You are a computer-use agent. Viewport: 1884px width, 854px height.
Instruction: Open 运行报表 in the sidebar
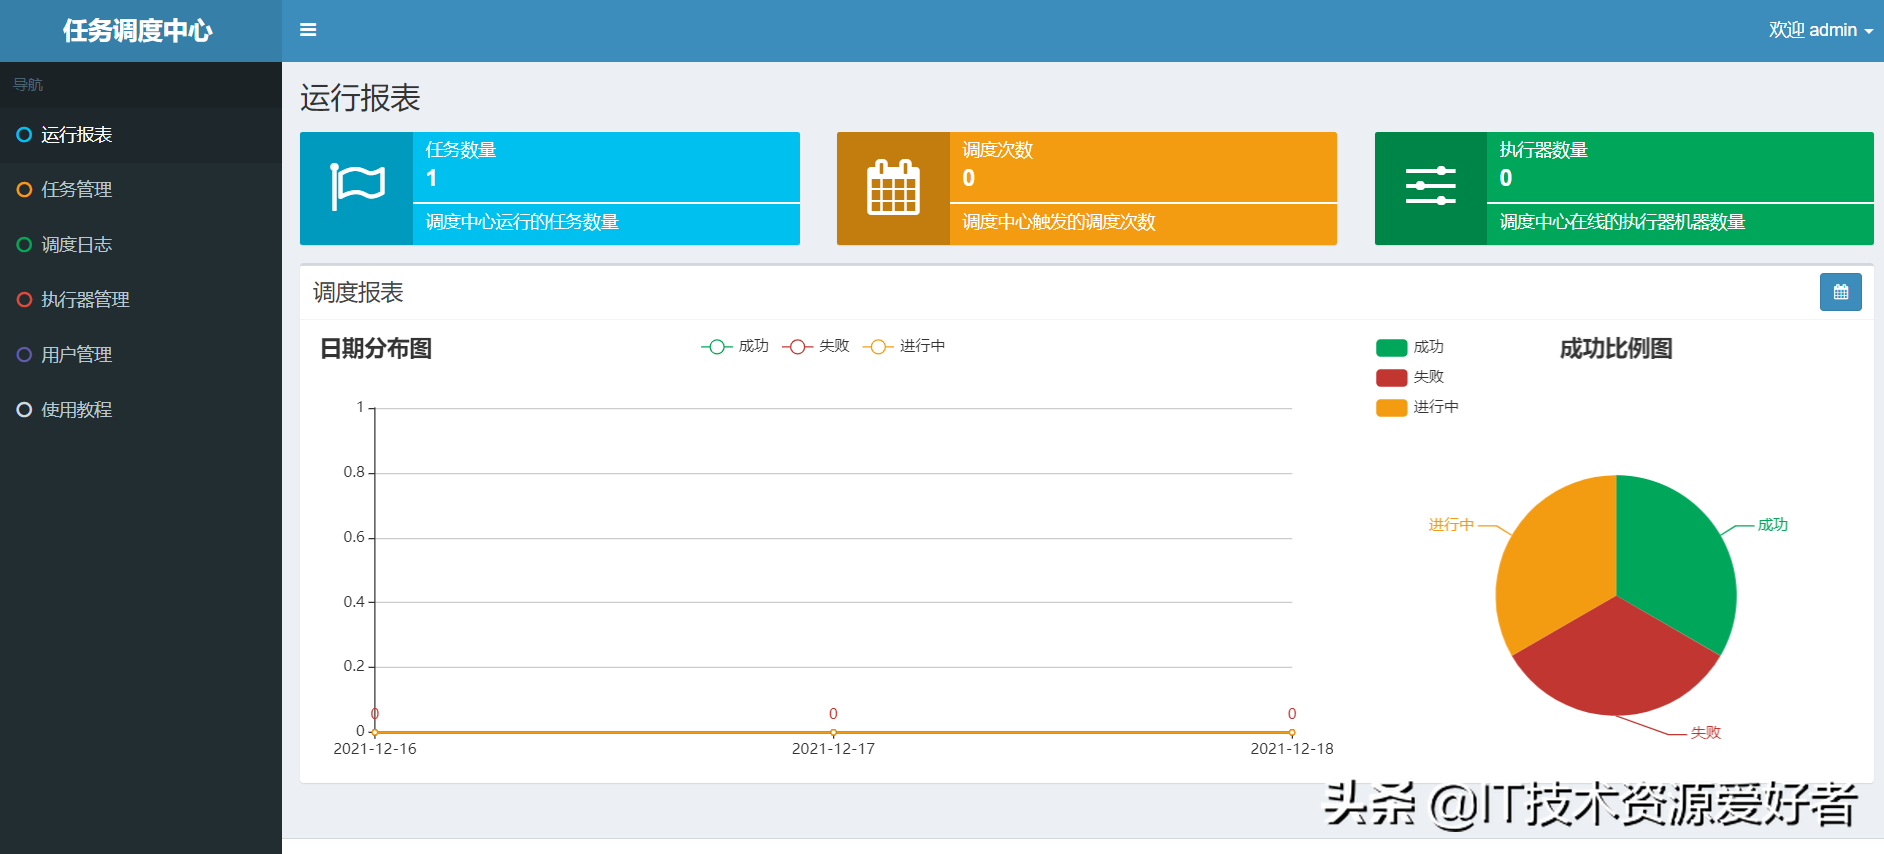pos(141,135)
